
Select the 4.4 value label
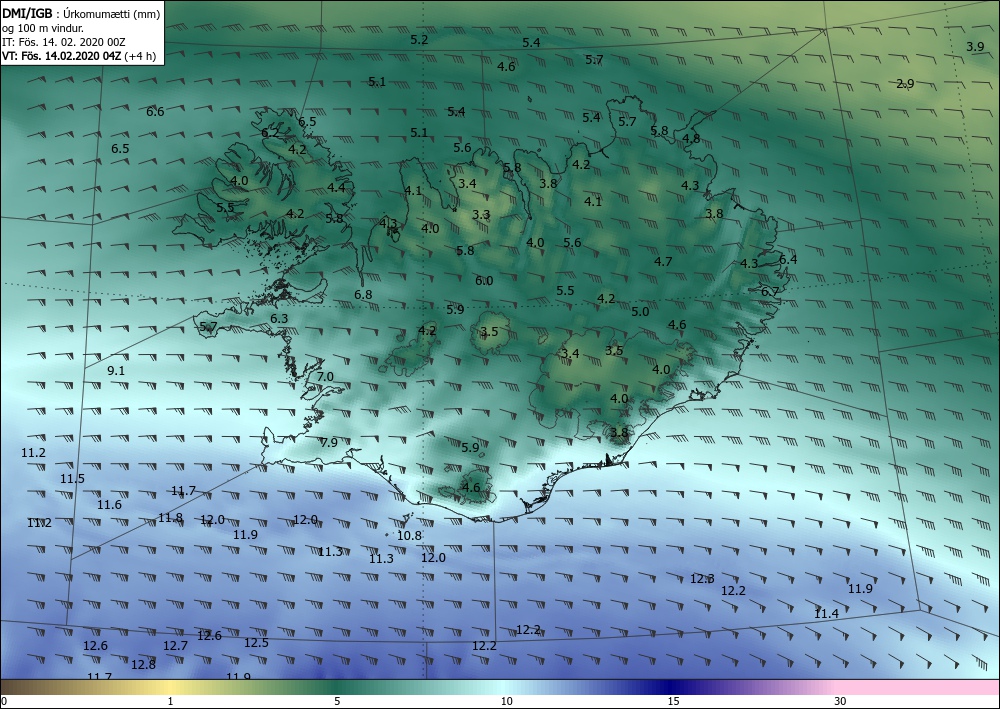(336, 187)
